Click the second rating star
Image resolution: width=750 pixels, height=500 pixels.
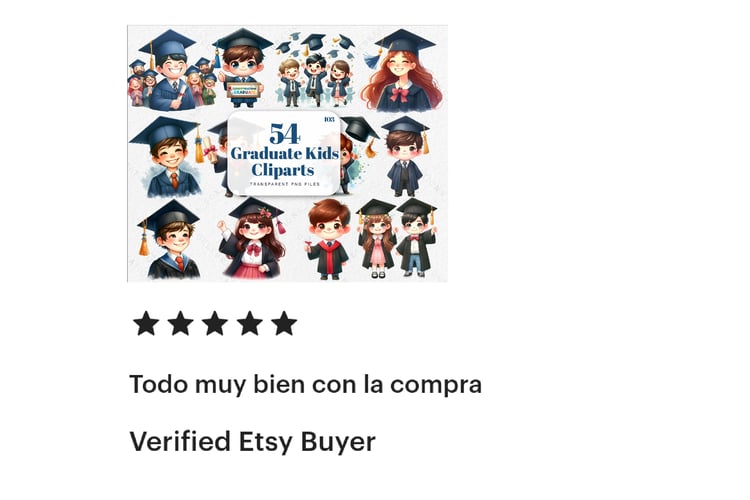(180, 323)
